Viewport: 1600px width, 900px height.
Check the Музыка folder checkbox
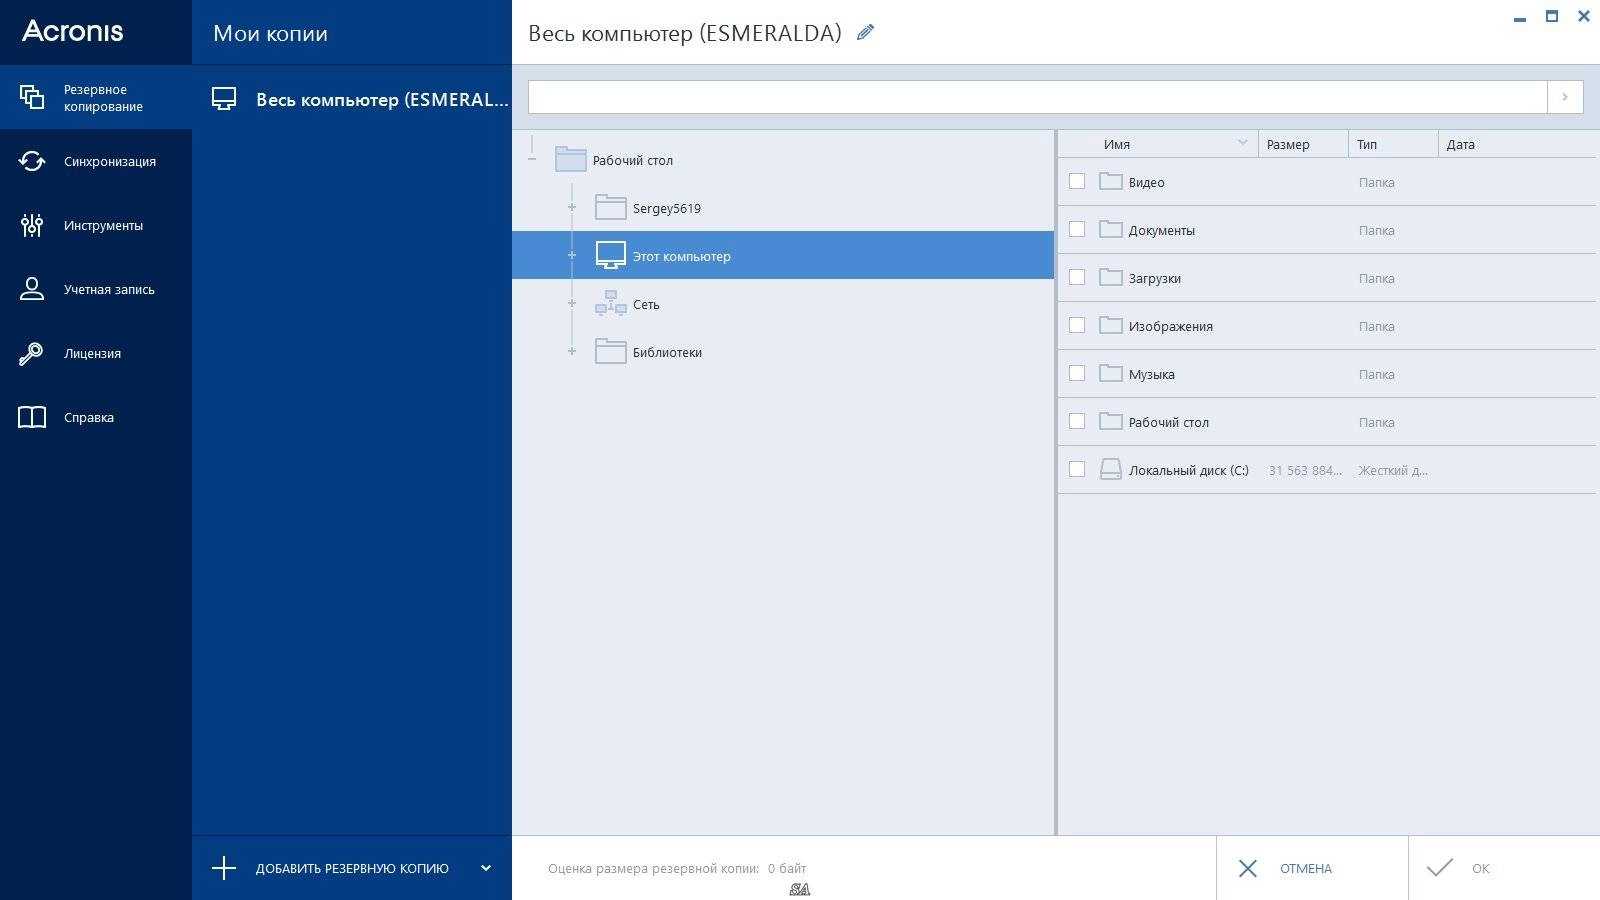tap(1077, 373)
